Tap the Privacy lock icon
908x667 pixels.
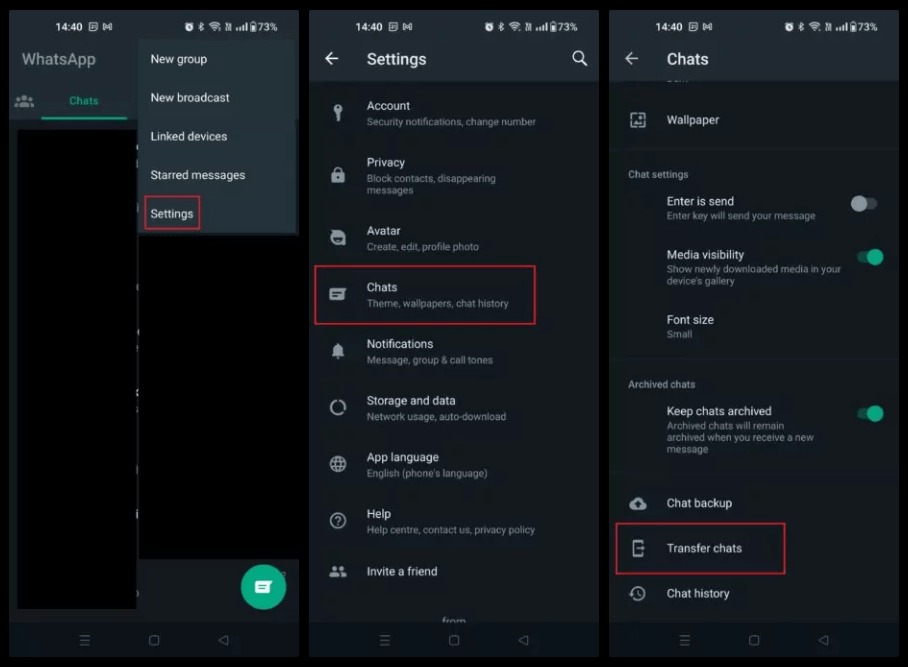(x=338, y=175)
